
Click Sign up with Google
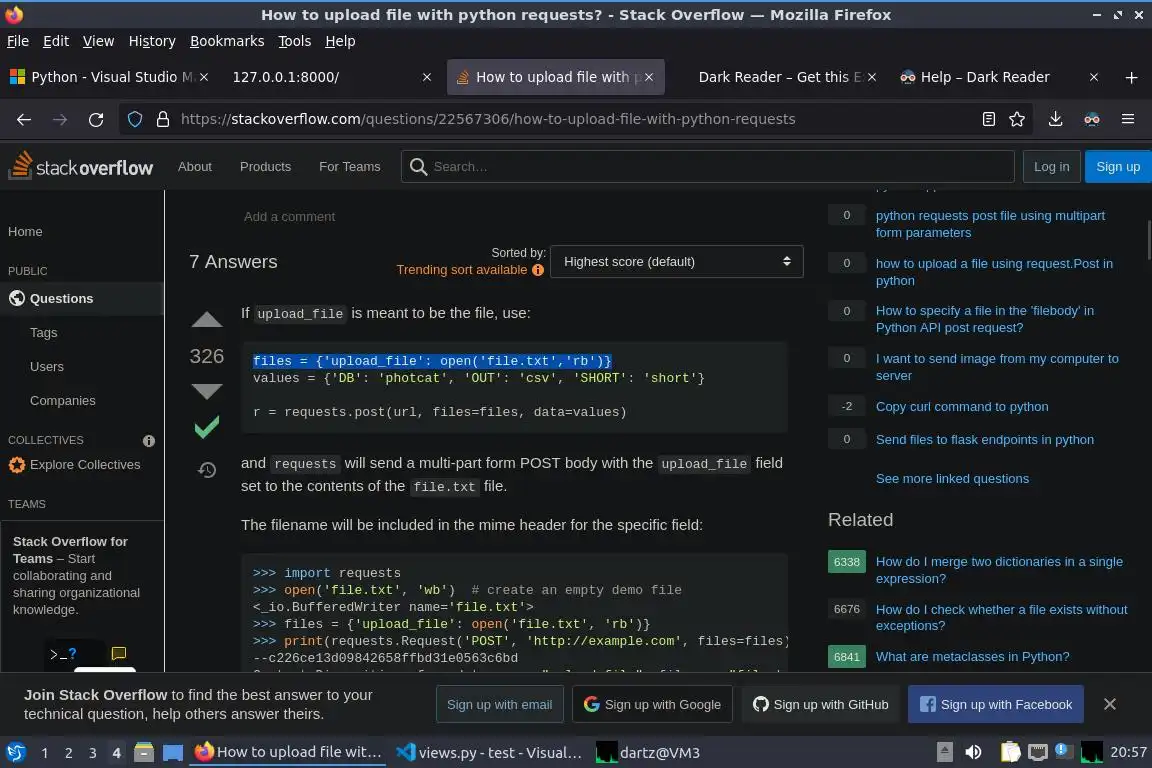tap(652, 704)
